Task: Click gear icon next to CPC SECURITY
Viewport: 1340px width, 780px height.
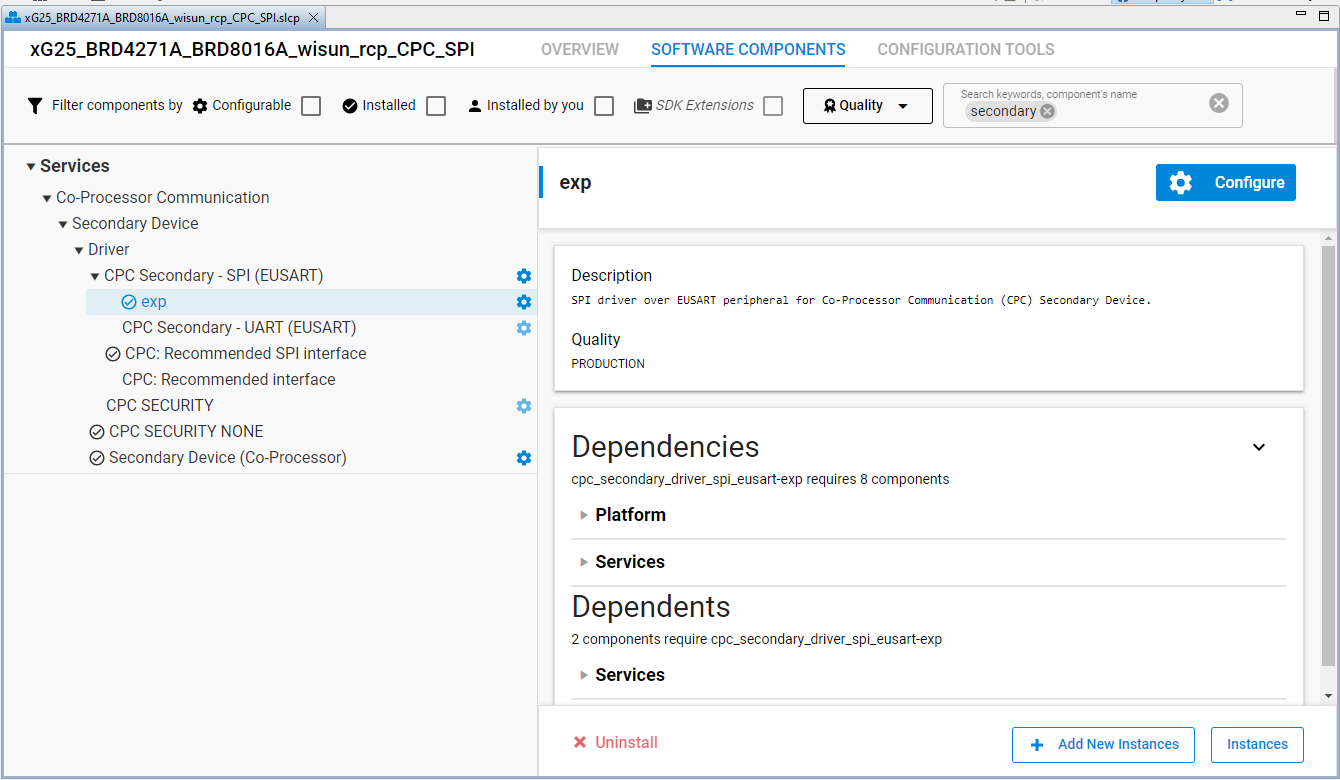Action: 523,406
